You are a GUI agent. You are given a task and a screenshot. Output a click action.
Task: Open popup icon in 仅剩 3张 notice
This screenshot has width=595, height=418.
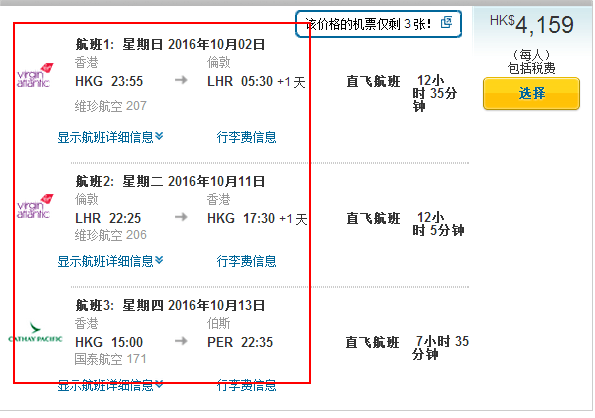(x=446, y=23)
